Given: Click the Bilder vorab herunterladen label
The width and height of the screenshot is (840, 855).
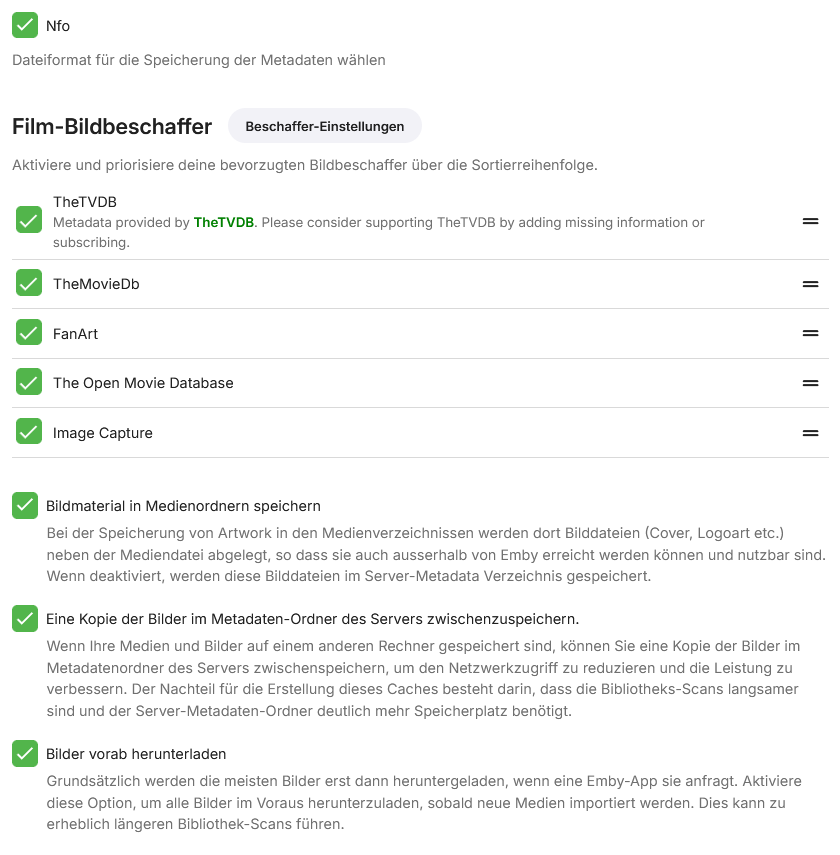Looking at the screenshot, I should tap(136, 754).
